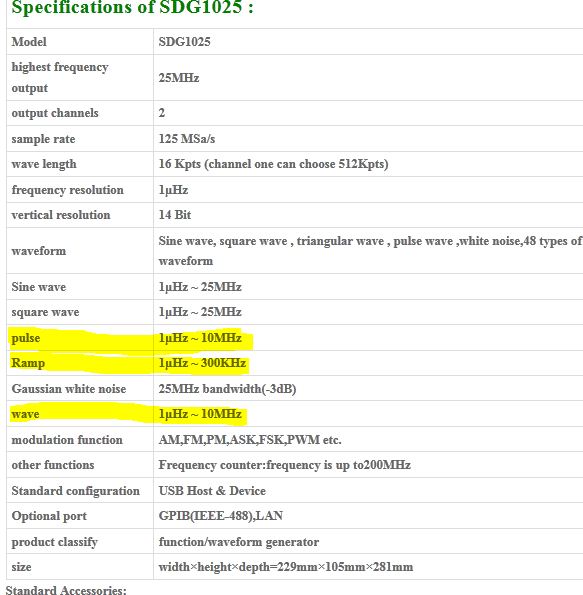
Task: Click the highlighted pulse label
Action: click(x=26, y=338)
